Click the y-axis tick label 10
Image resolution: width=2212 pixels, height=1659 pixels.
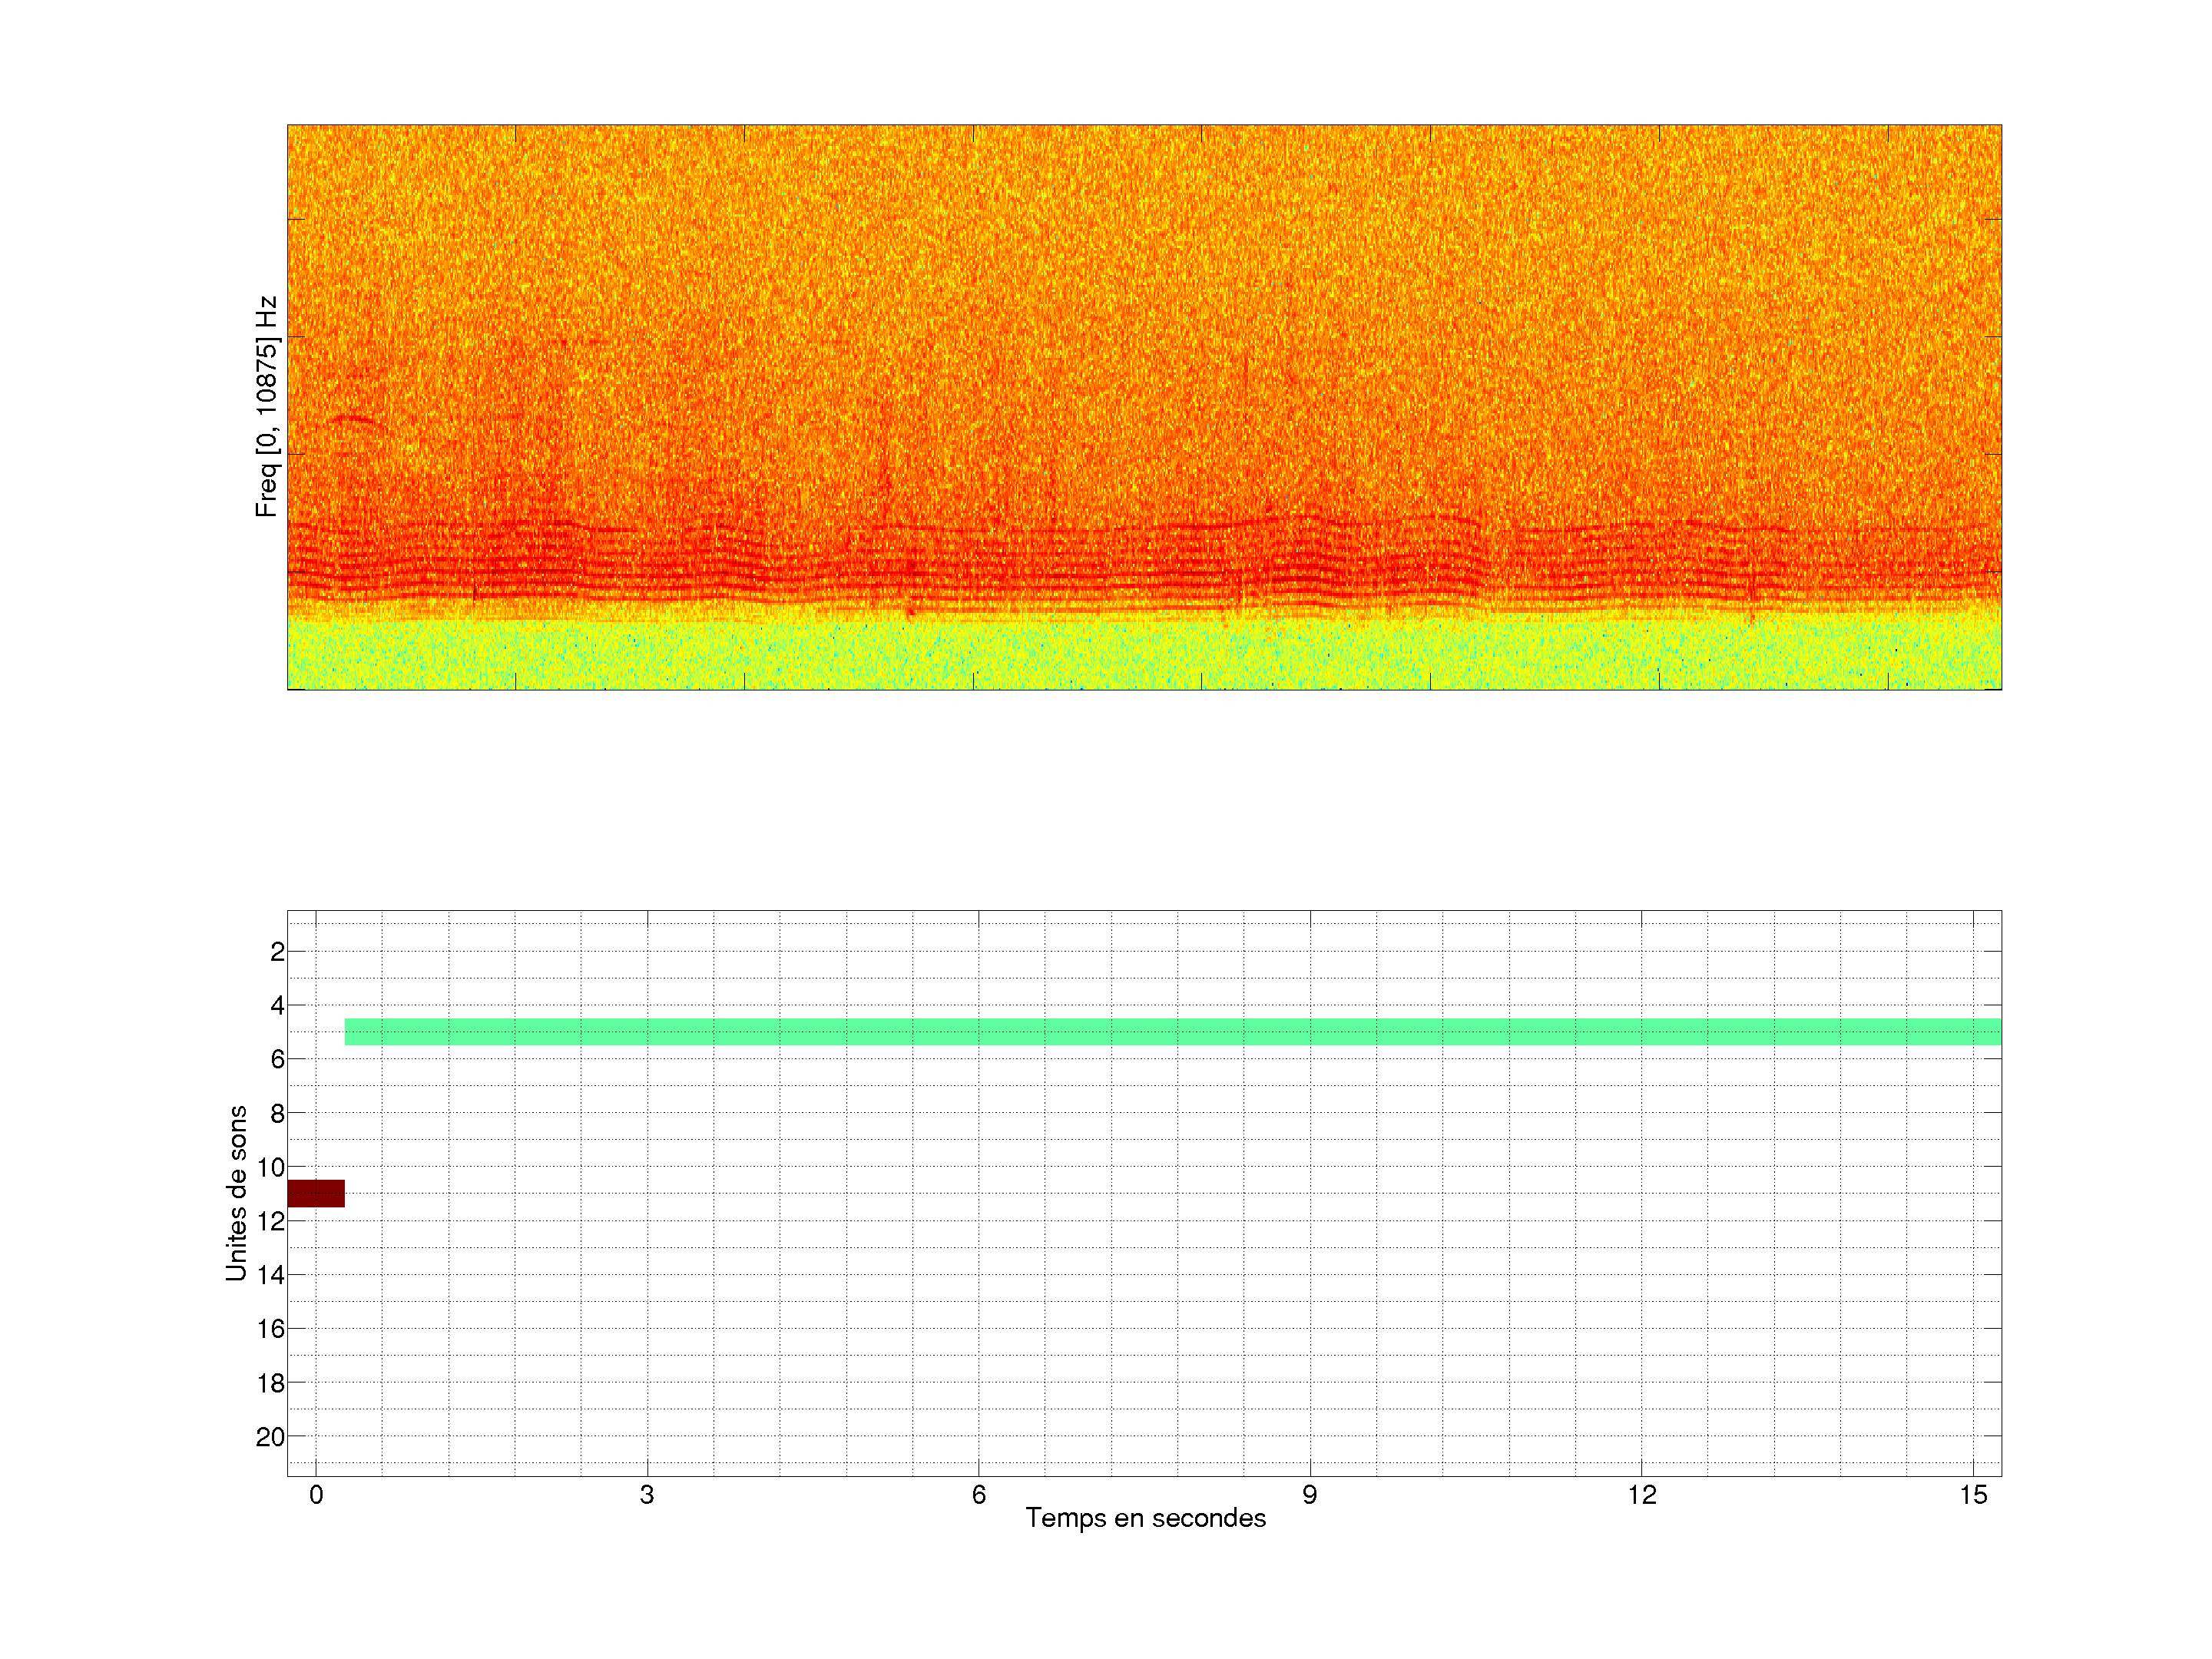click(x=271, y=1167)
